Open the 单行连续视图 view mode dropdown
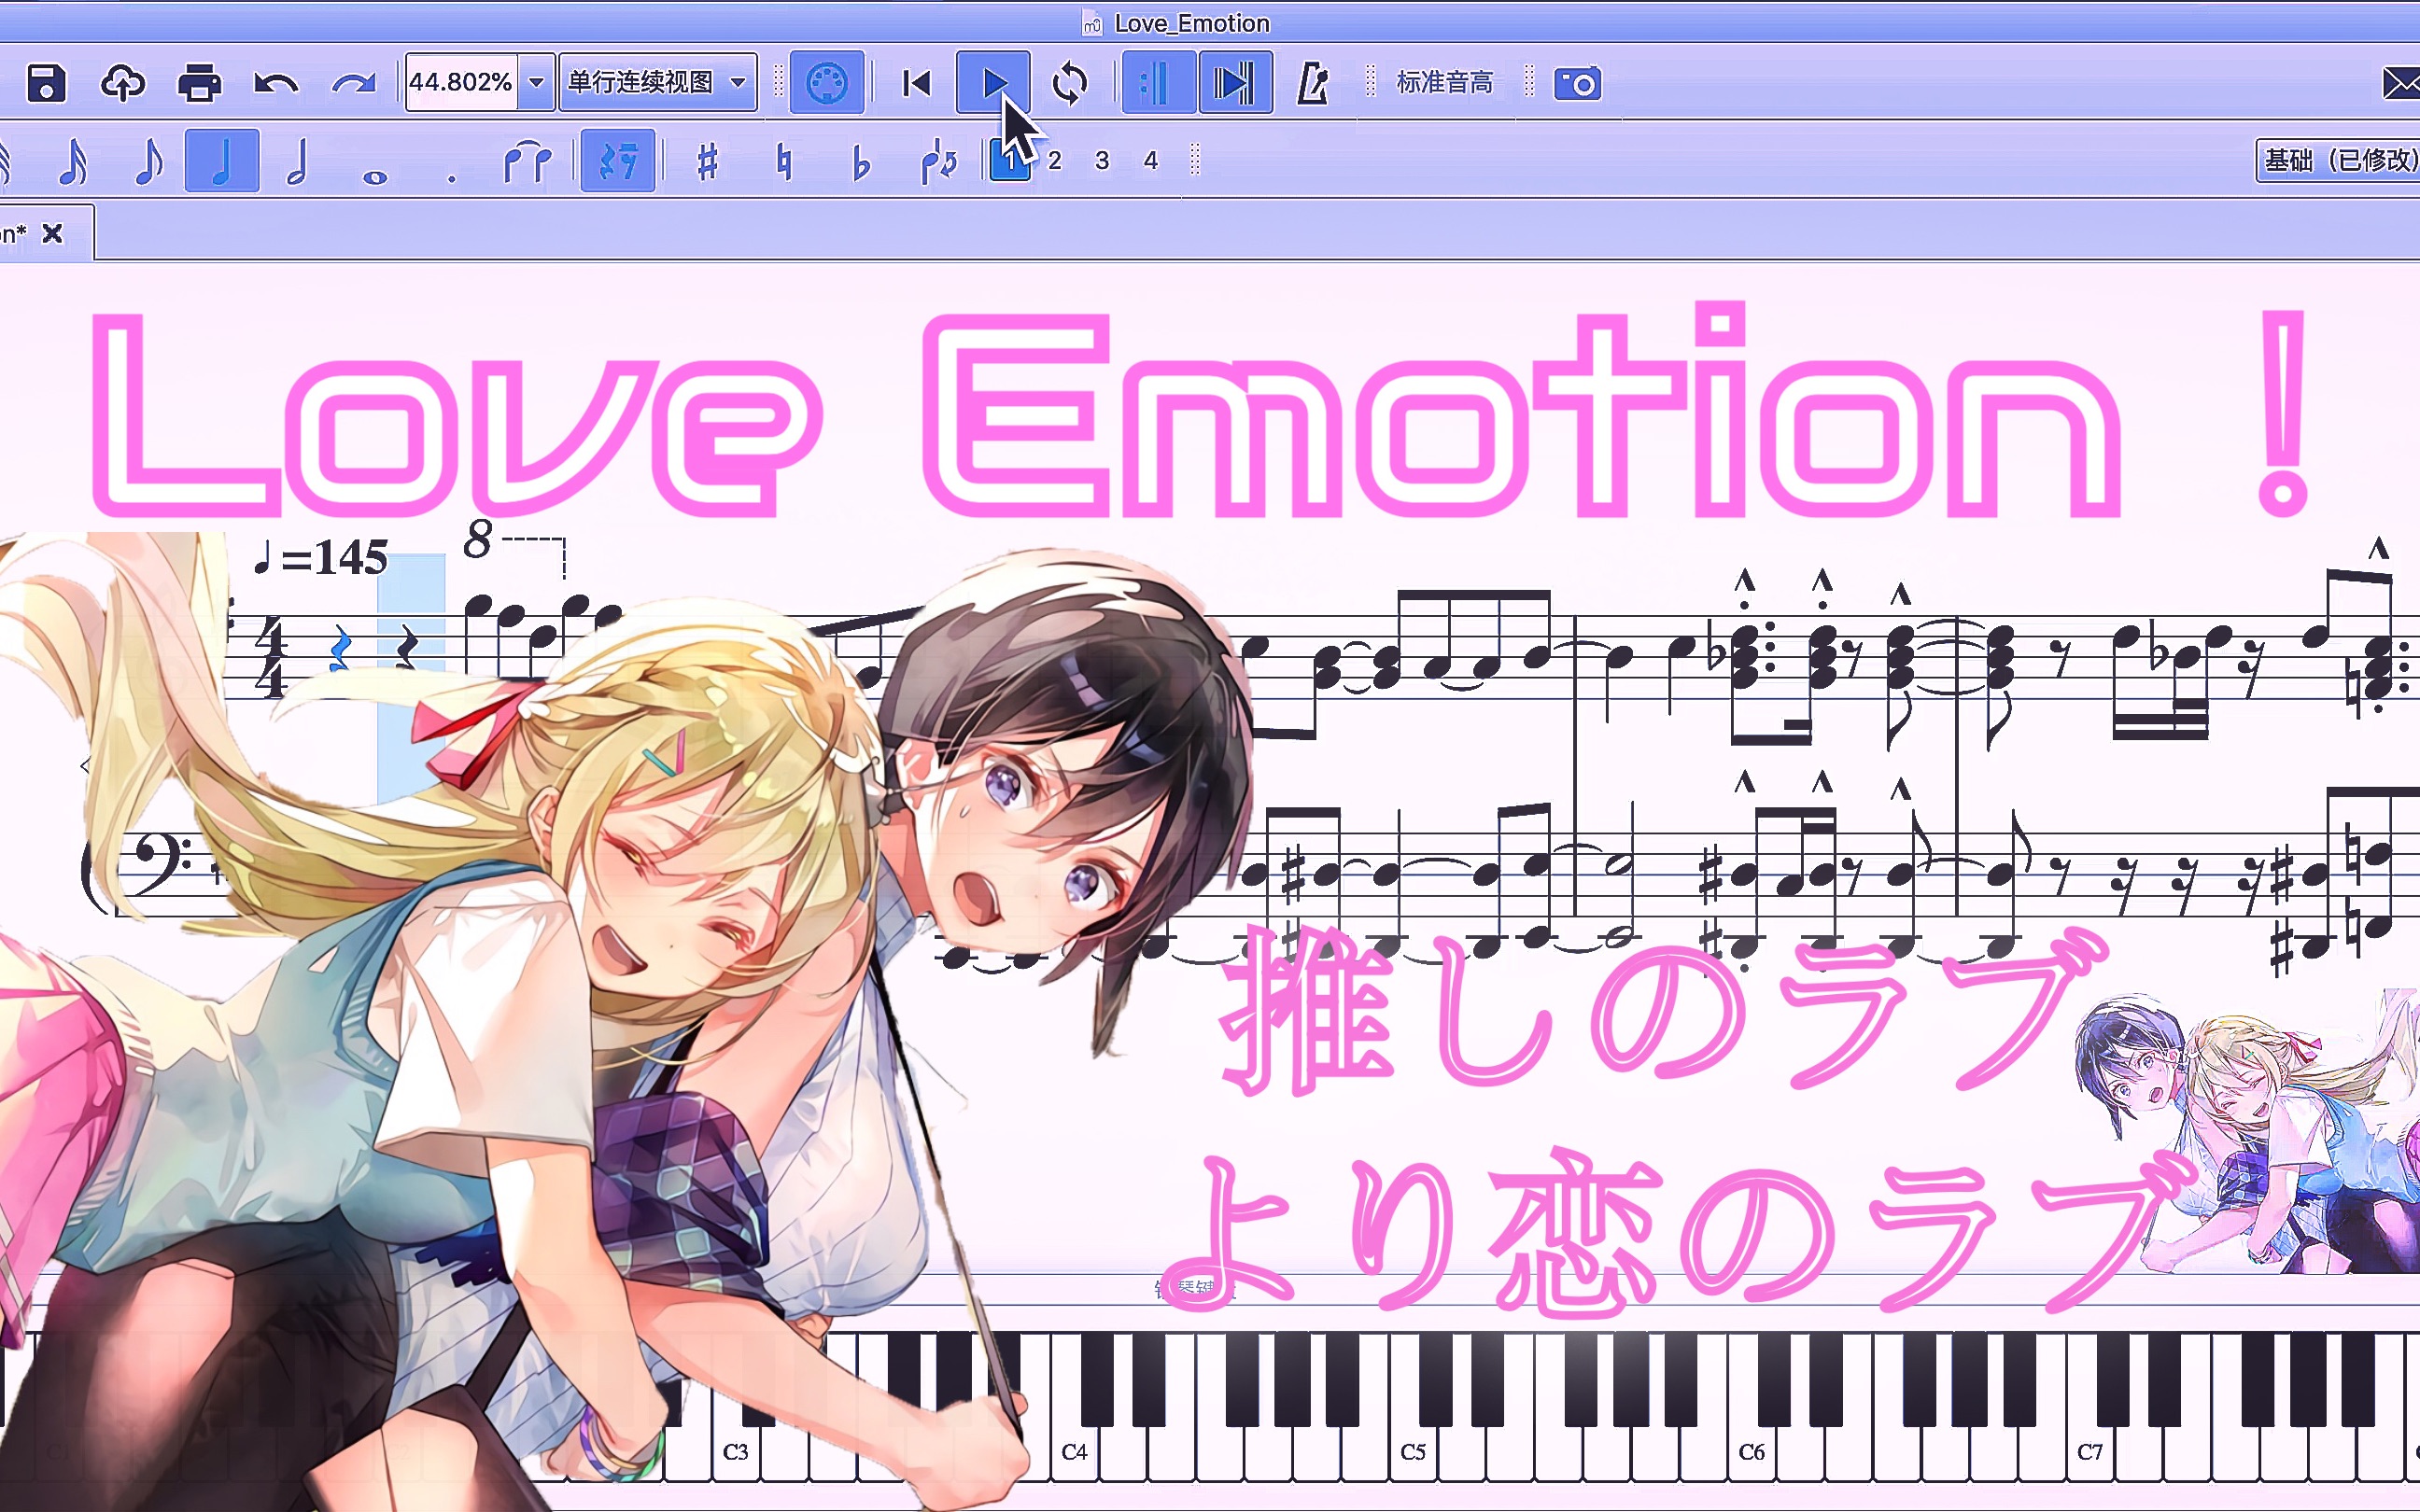Screen dimensions: 2420x1512 (657, 82)
